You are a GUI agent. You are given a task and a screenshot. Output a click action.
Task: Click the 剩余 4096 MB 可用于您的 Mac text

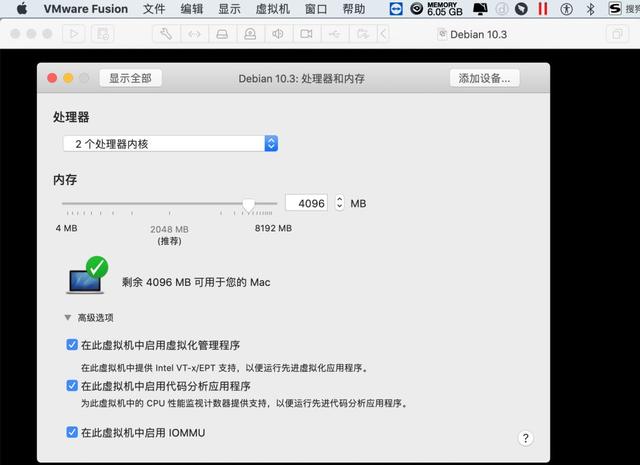(196, 282)
